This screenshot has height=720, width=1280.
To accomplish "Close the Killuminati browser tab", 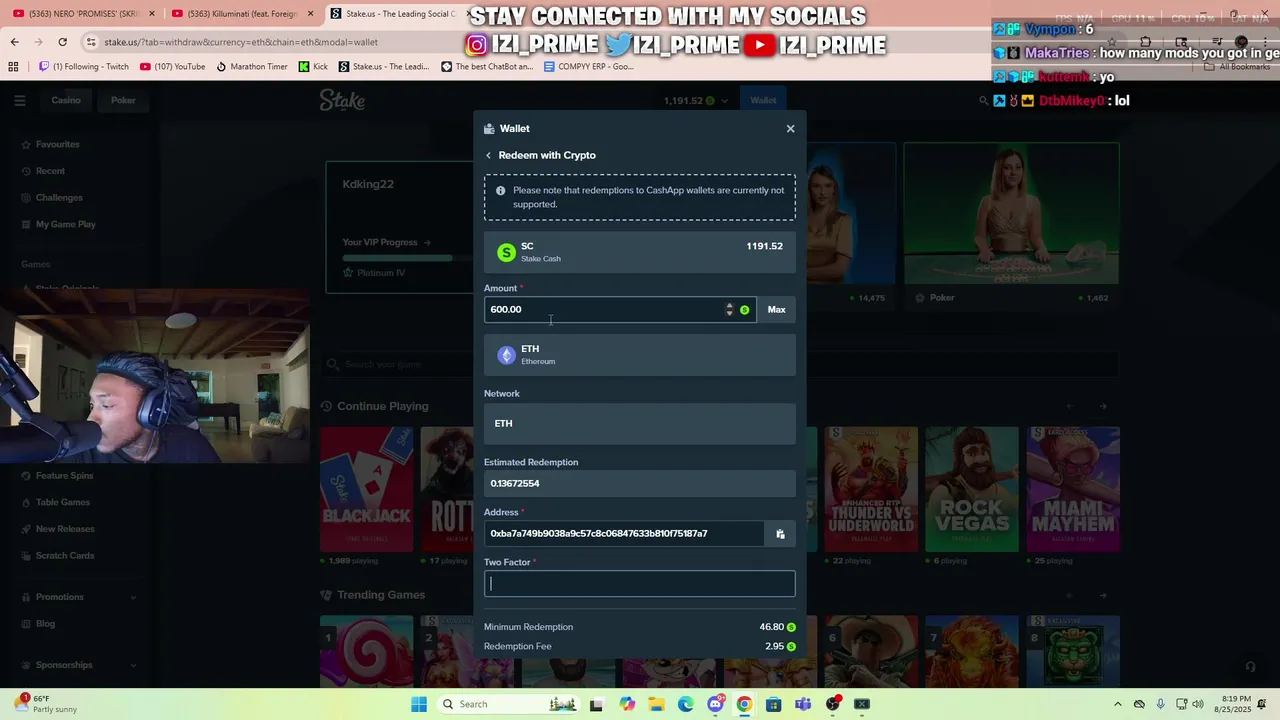I will point(310,14).
